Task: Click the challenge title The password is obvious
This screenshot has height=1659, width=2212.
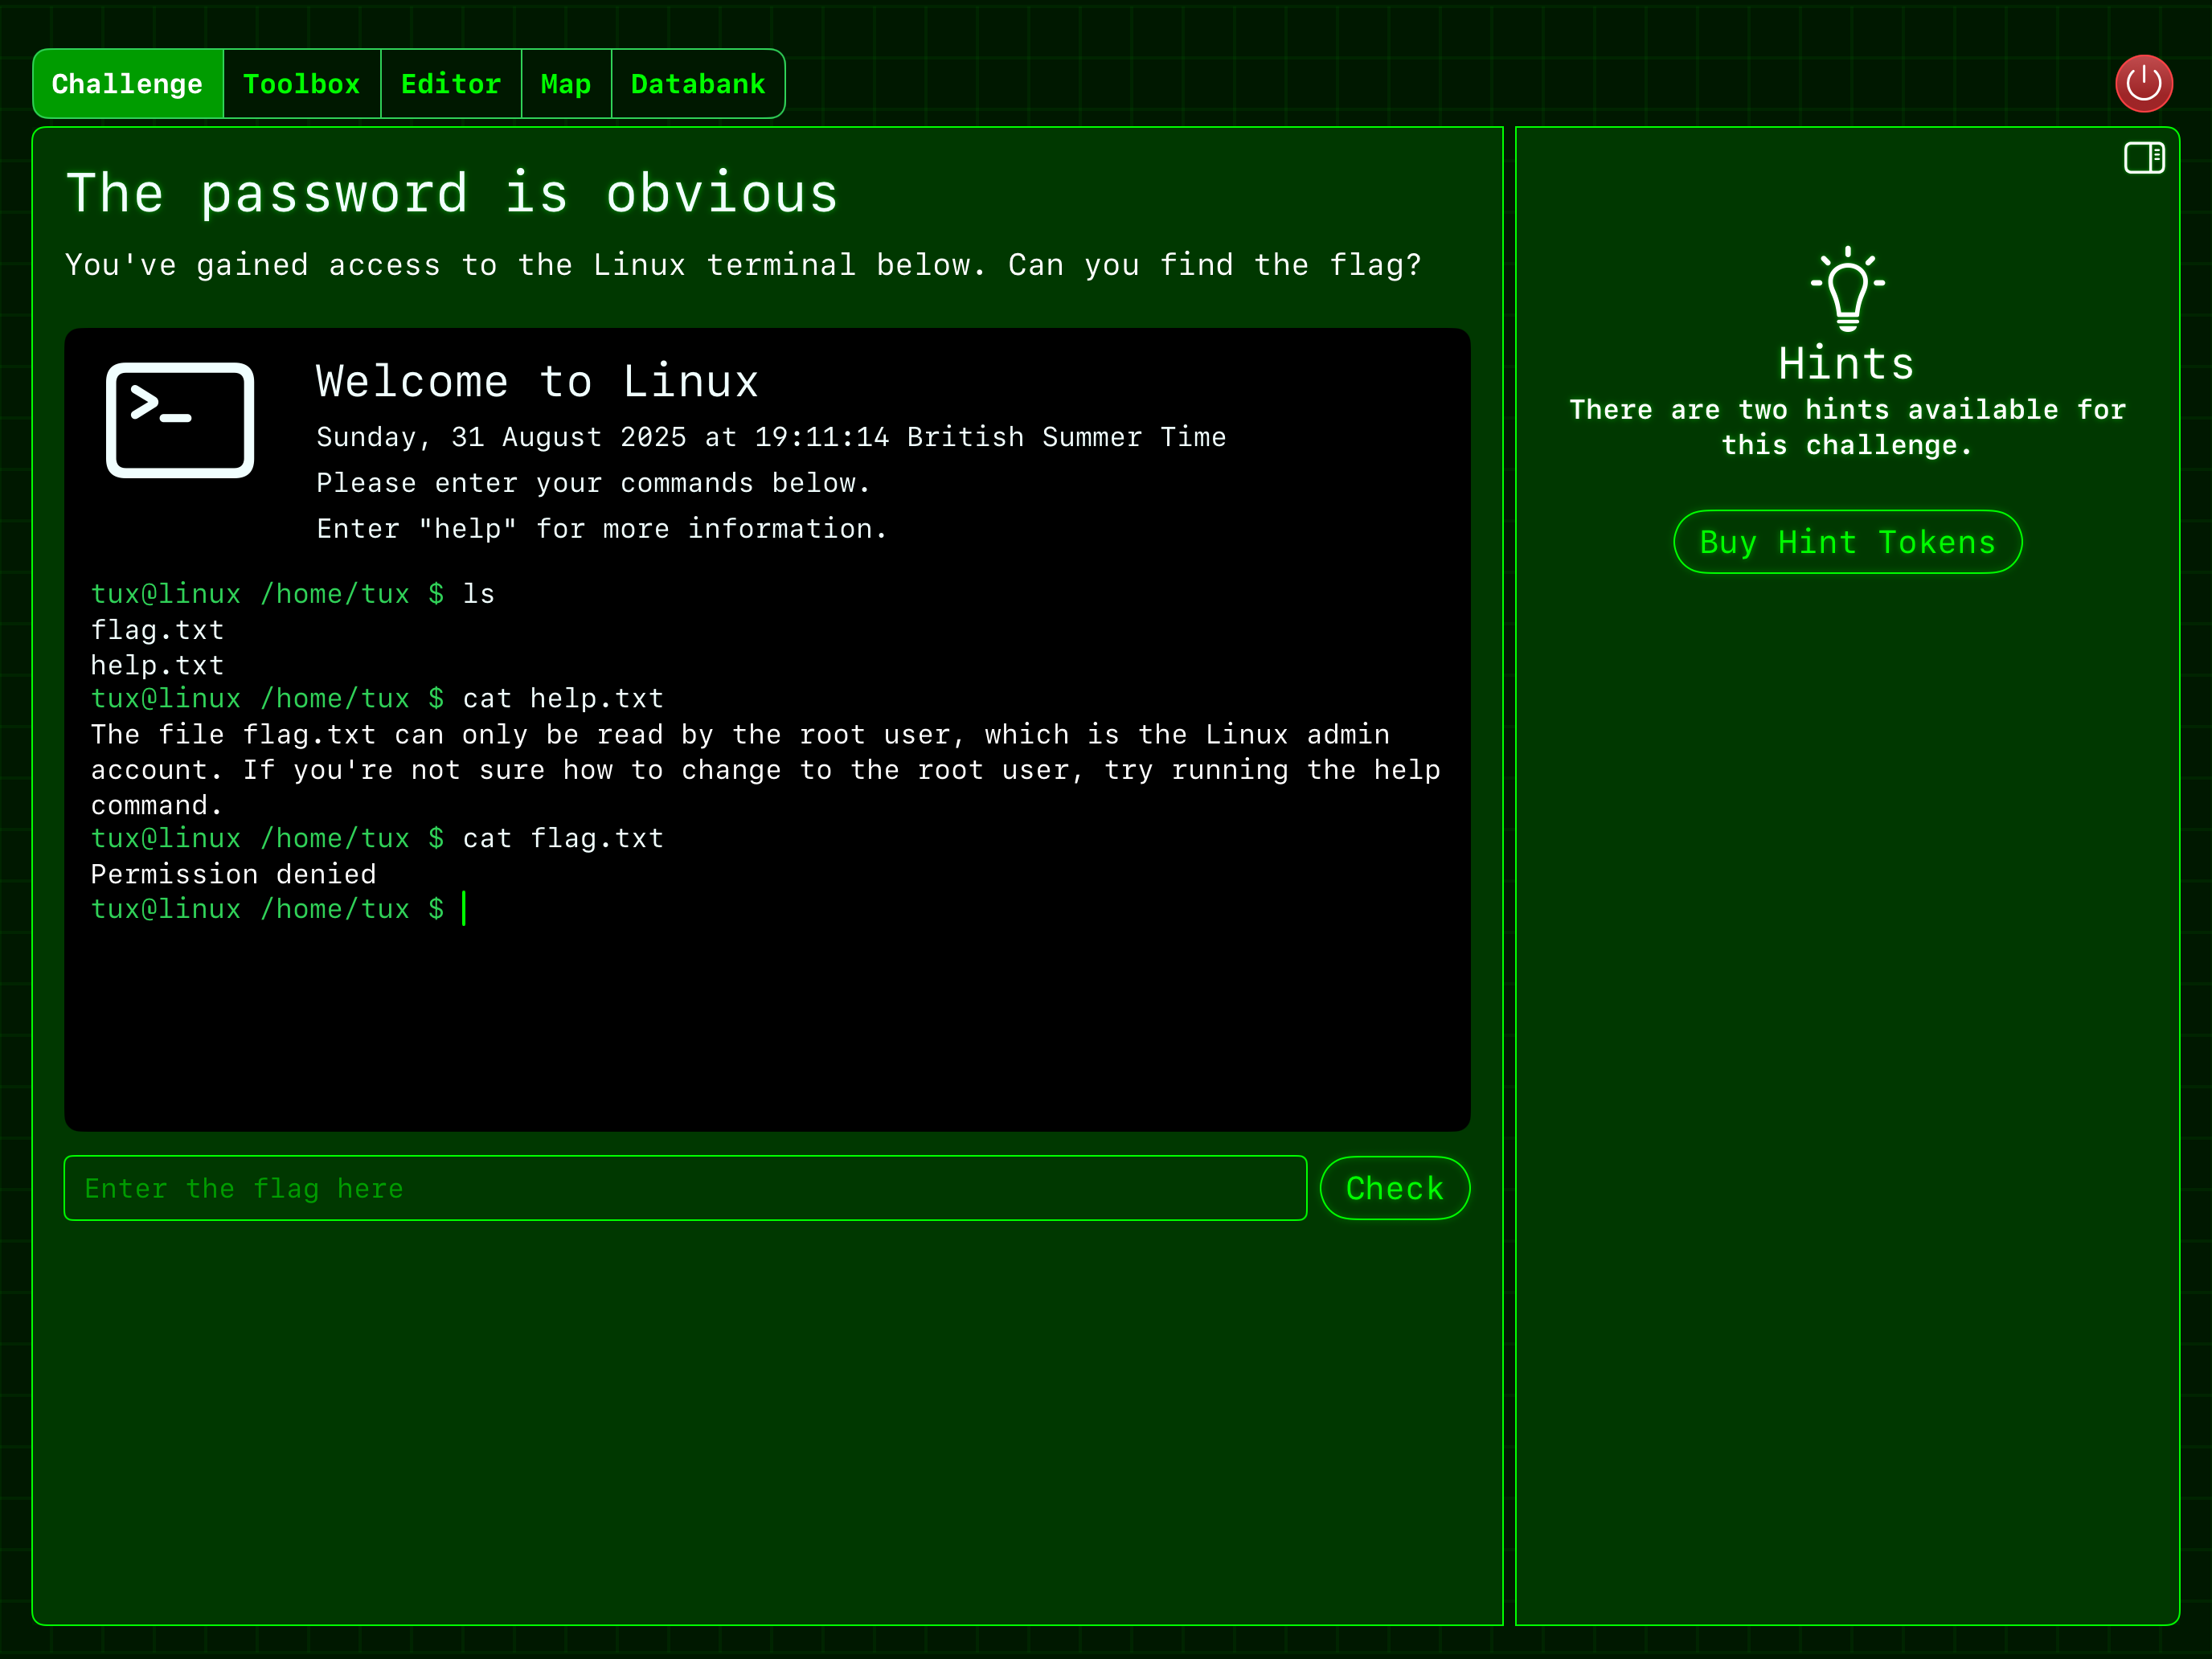Action: tap(452, 192)
